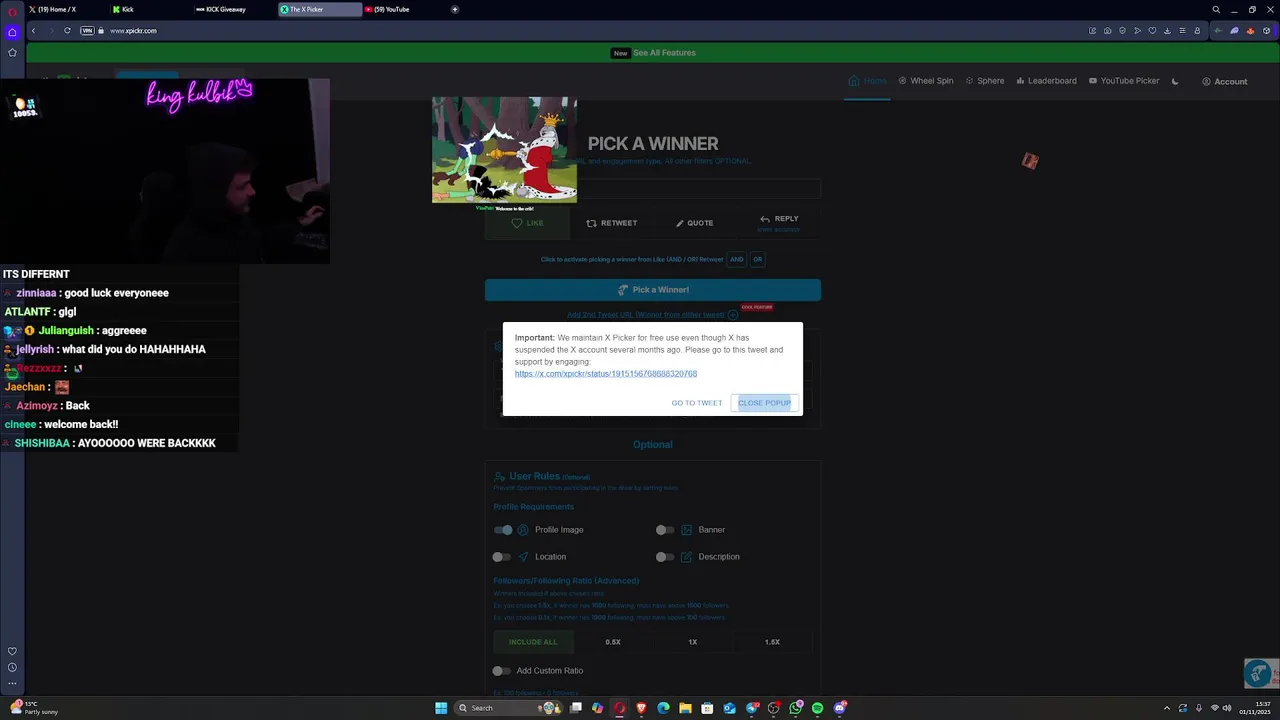Toggle the Banner requirement switch

(x=665, y=530)
